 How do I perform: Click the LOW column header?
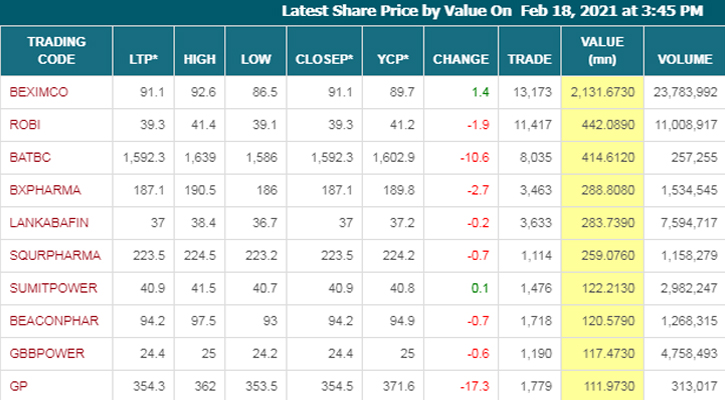[256, 59]
